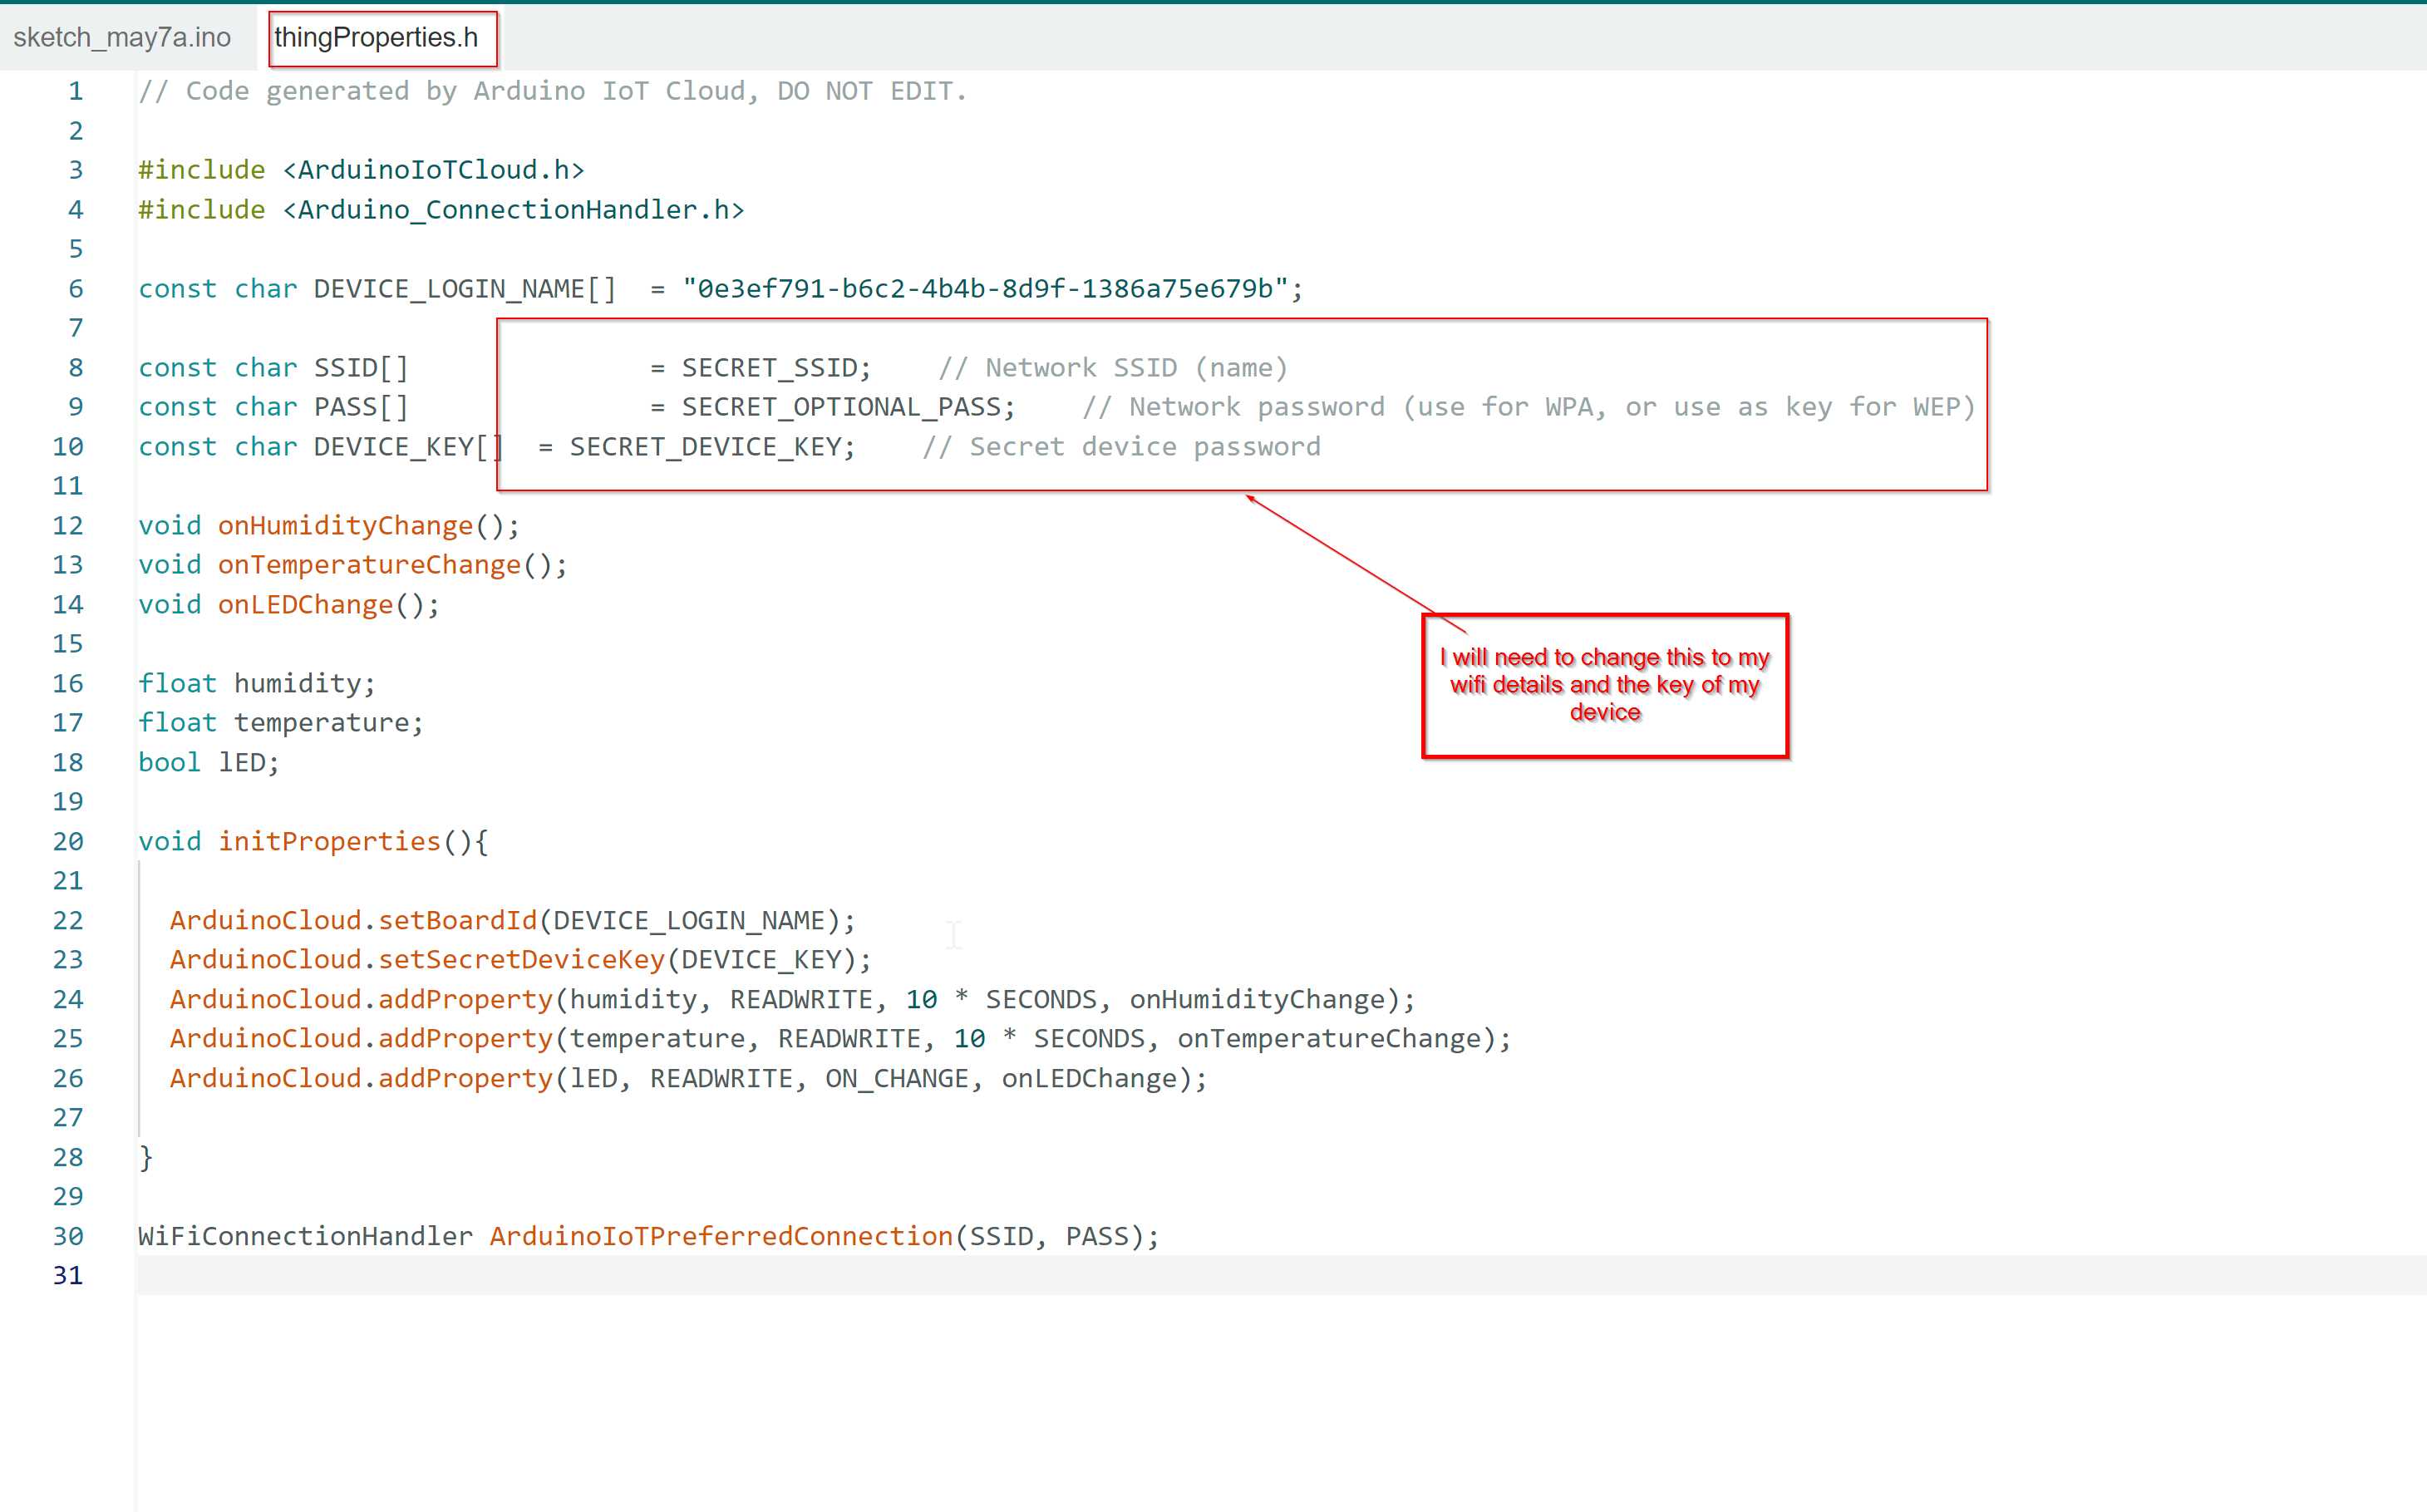Viewport: 2427px width, 1512px height.
Task: Switch to the sketch_may7a.ino tab
Action: pos(122,37)
